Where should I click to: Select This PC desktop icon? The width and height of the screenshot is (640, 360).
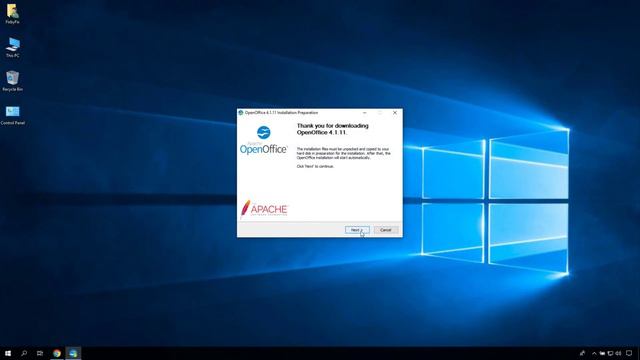coord(12,47)
